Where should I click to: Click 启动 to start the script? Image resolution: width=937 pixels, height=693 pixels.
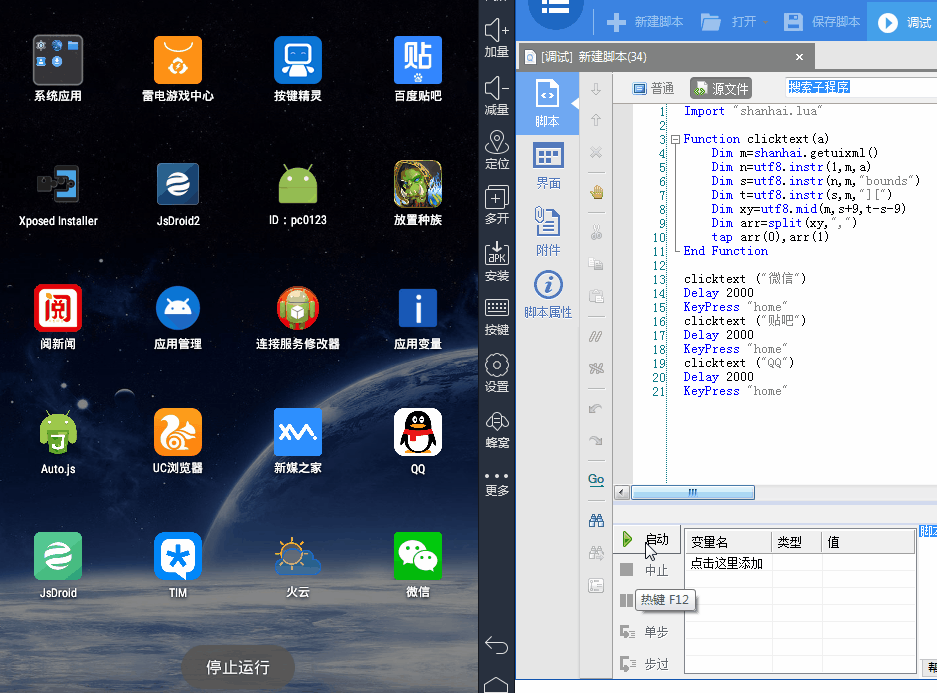point(645,539)
